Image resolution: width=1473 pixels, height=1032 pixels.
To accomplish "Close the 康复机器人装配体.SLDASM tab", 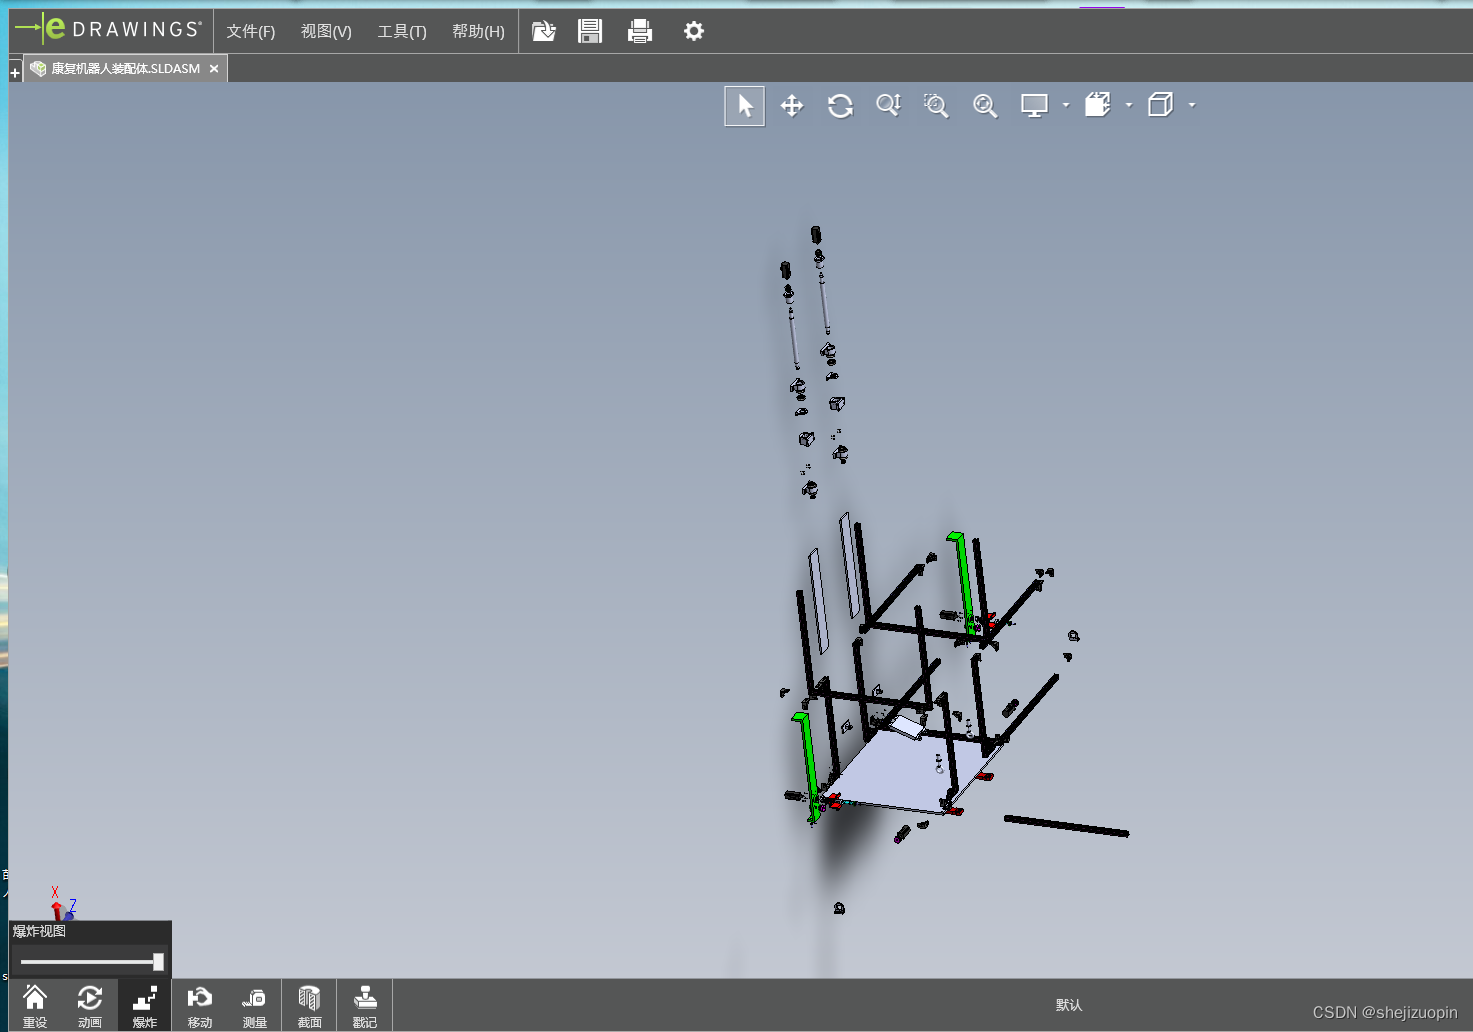I will pos(214,69).
